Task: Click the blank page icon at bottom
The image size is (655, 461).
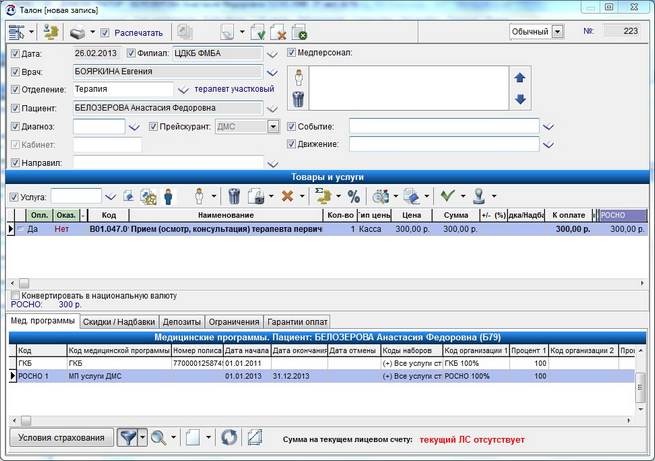Action: (x=193, y=438)
